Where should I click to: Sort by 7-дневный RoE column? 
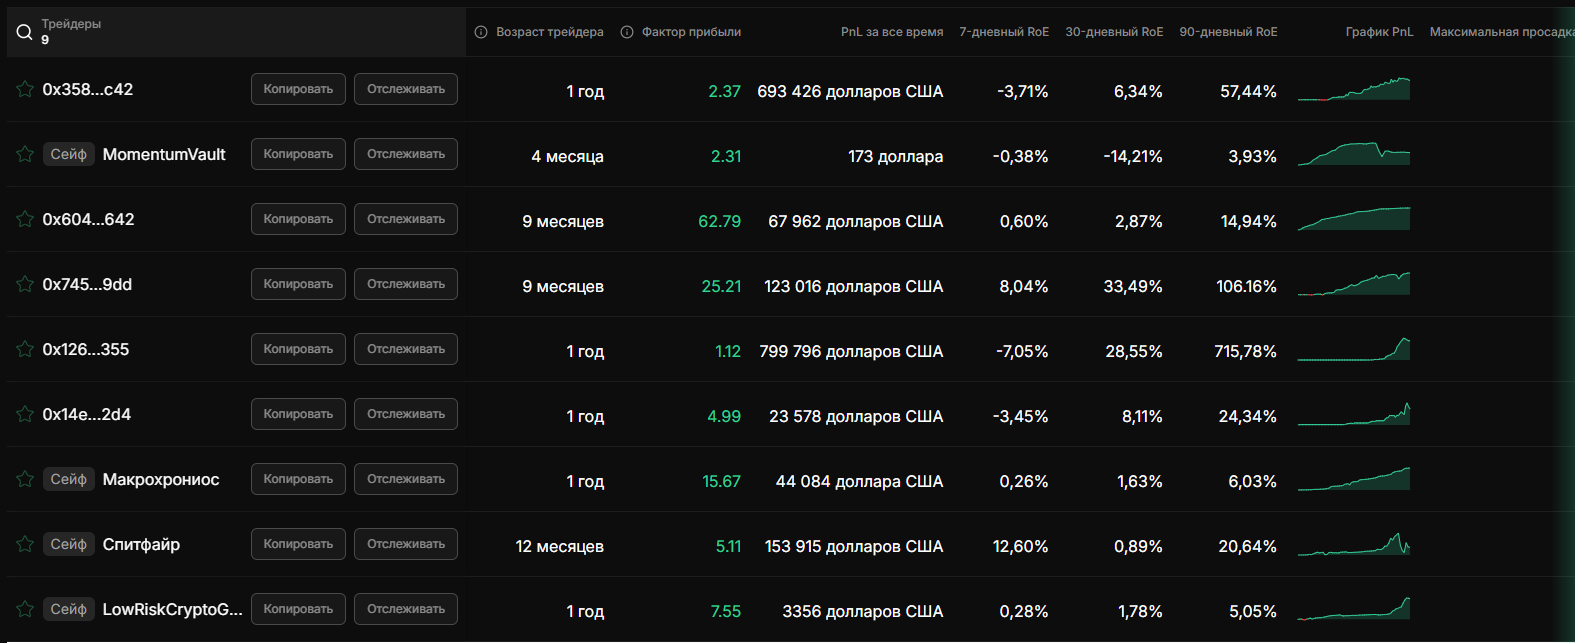click(x=1004, y=32)
